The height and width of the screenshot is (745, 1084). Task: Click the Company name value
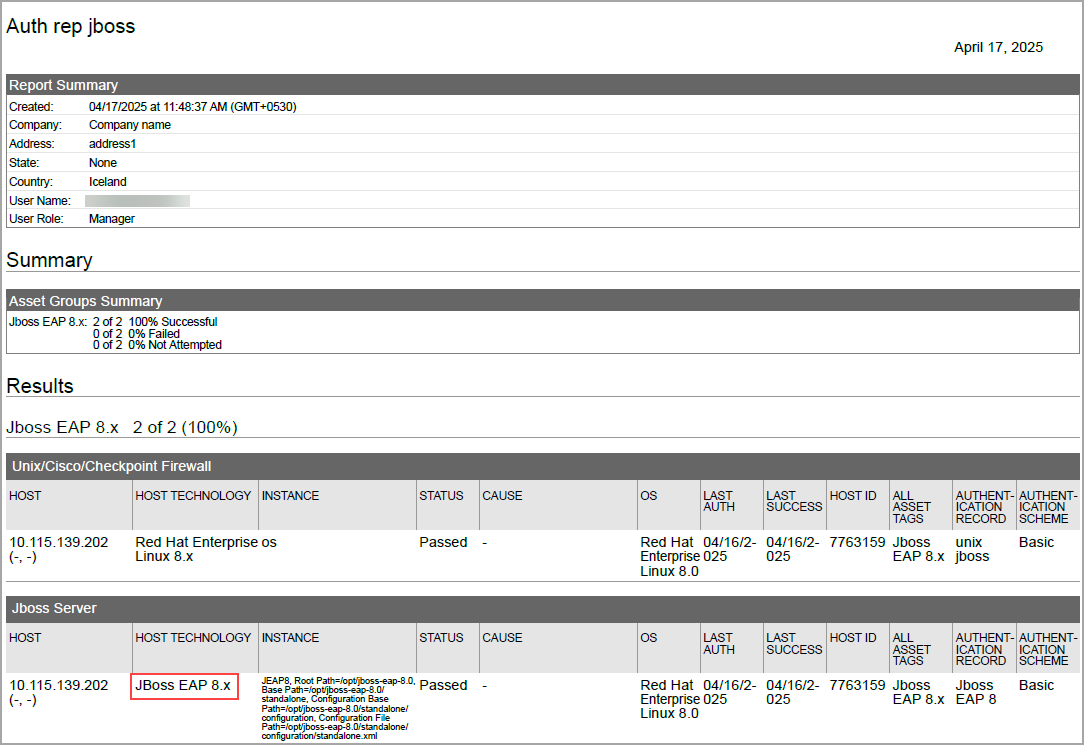[130, 125]
